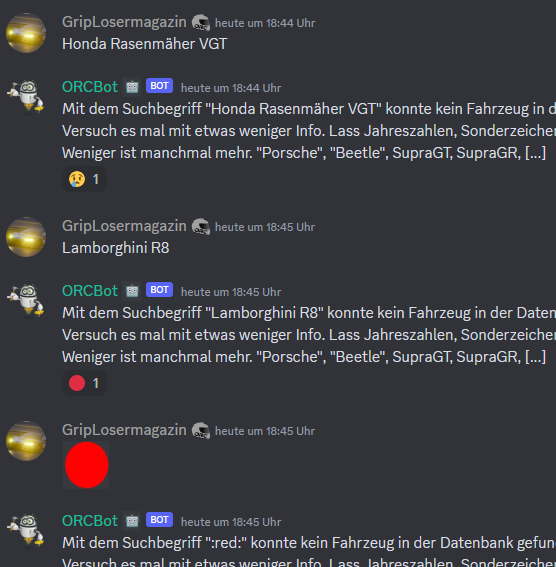Viewport: 556px width, 567px height.
Task: Click GripLosermagazin avatar beside Lamborghini R8 message
Action: click(26, 237)
